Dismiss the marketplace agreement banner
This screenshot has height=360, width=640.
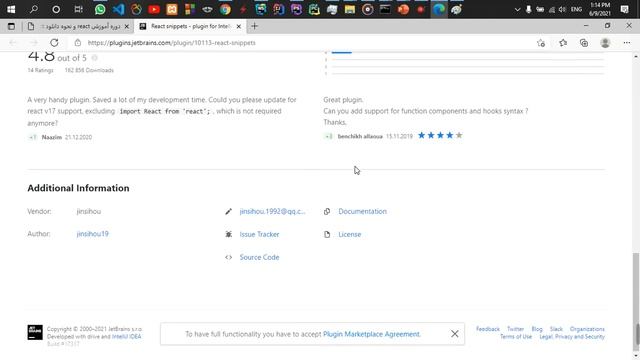pyautogui.click(x=455, y=334)
